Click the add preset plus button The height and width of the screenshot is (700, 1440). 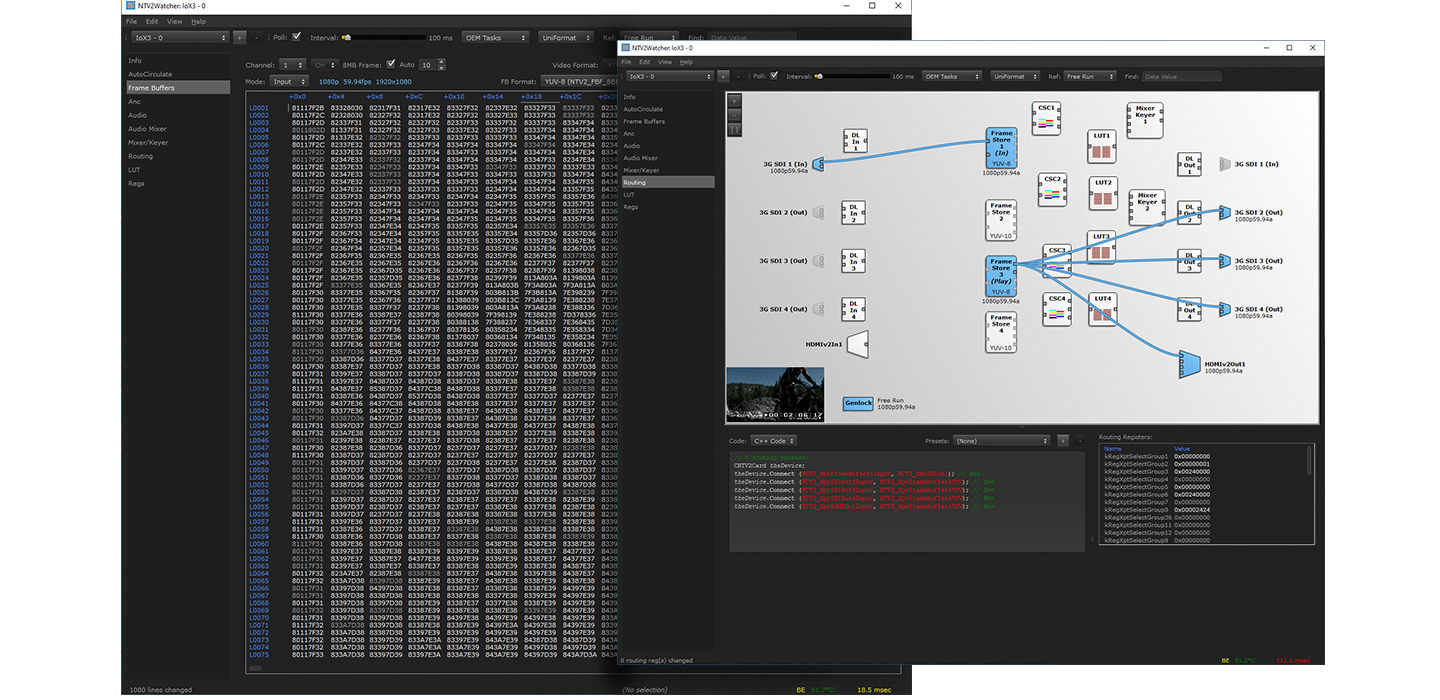pos(1062,440)
